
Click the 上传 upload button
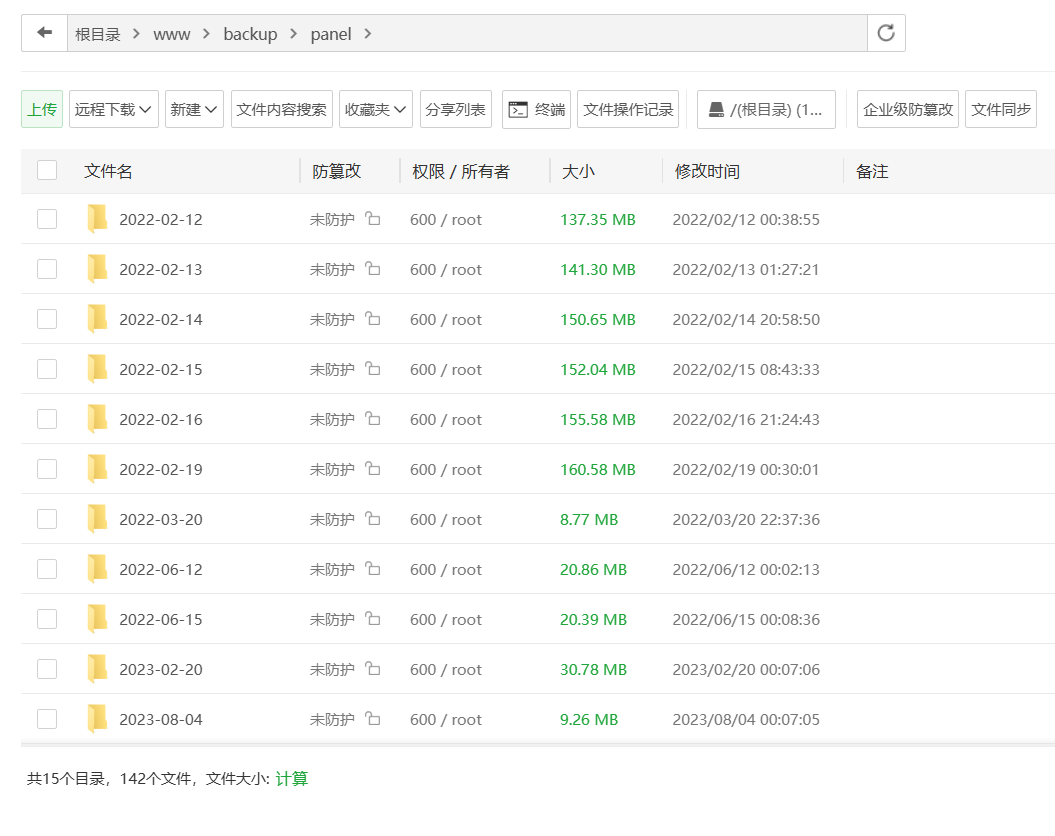(x=42, y=109)
